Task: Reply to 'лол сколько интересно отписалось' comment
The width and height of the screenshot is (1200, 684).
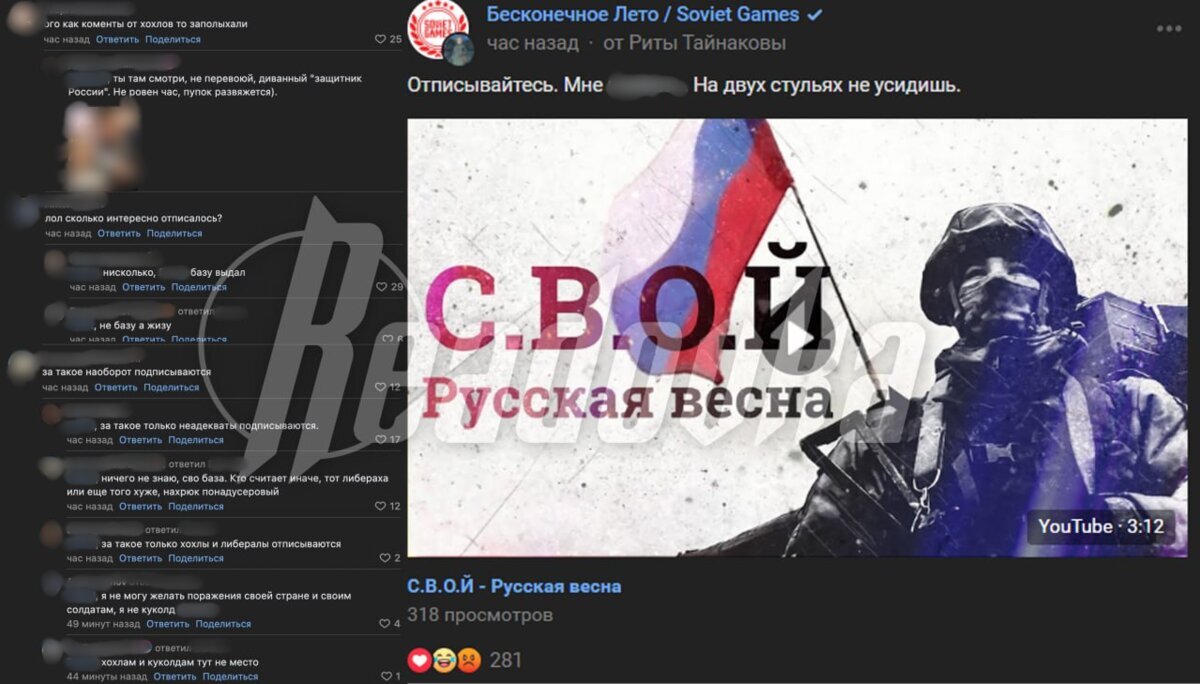Action: [x=119, y=233]
